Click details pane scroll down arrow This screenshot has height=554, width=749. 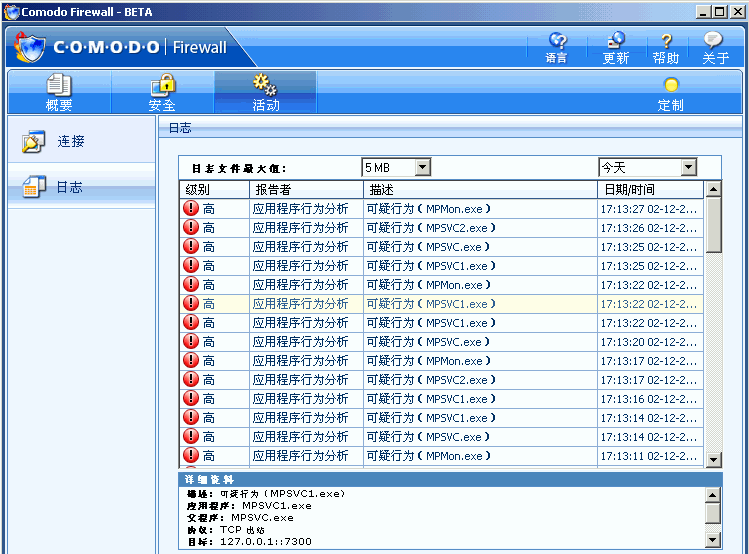pos(712,540)
